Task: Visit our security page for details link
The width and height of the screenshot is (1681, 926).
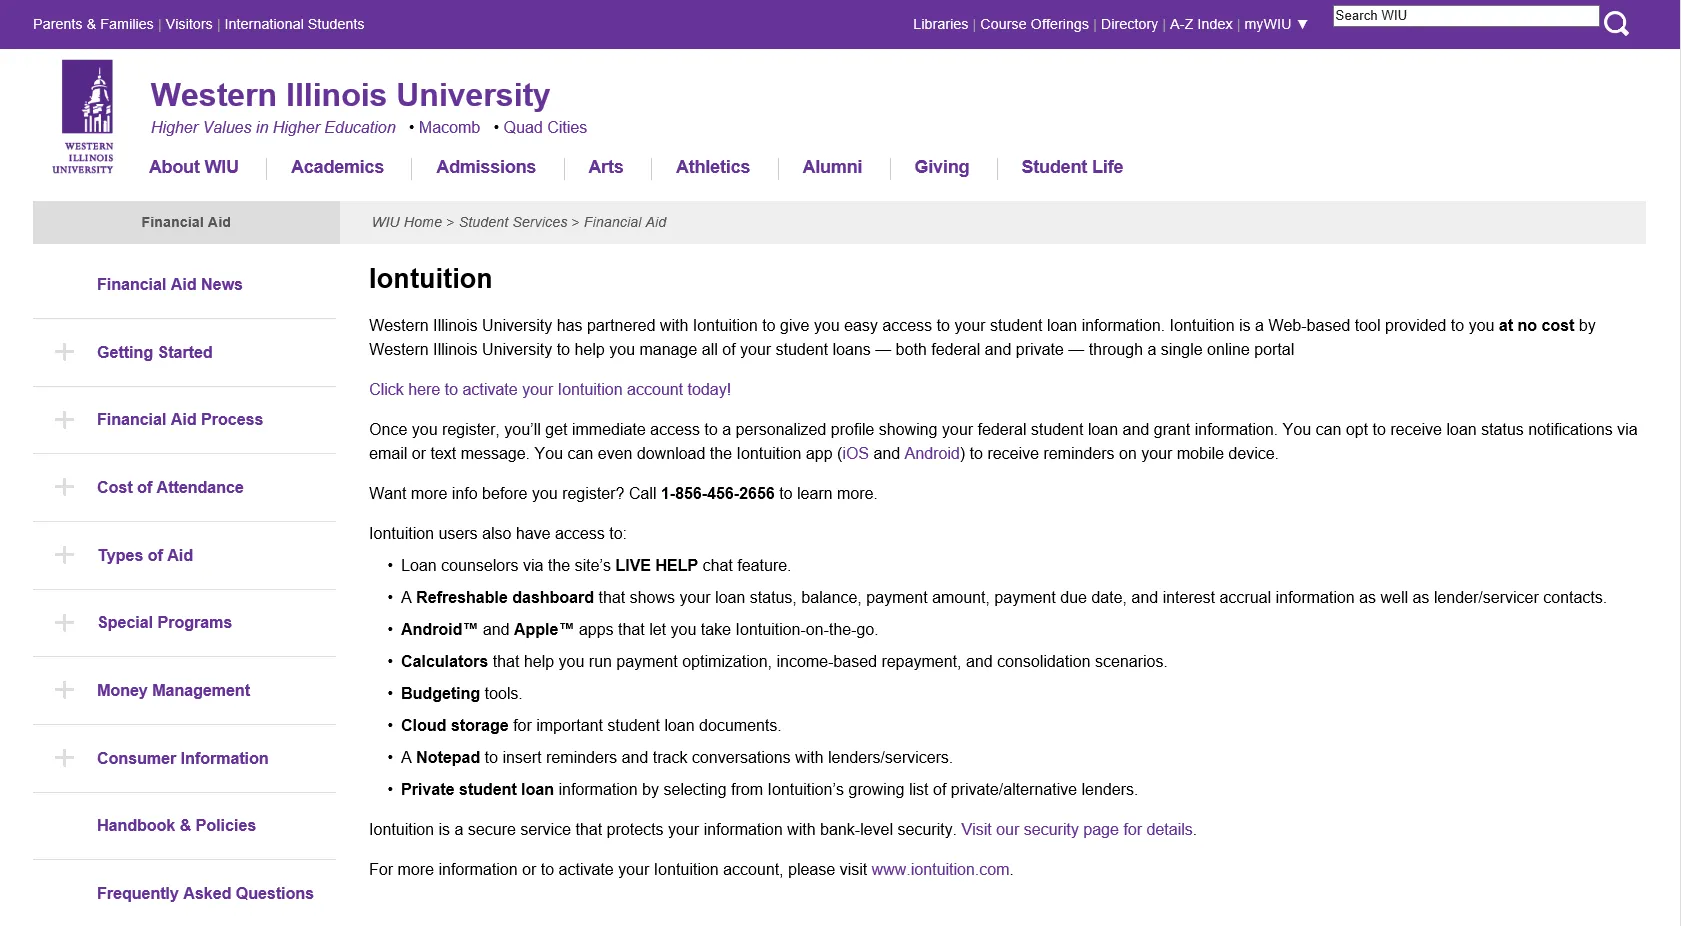Action: pyautogui.click(x=1078, y=830)
